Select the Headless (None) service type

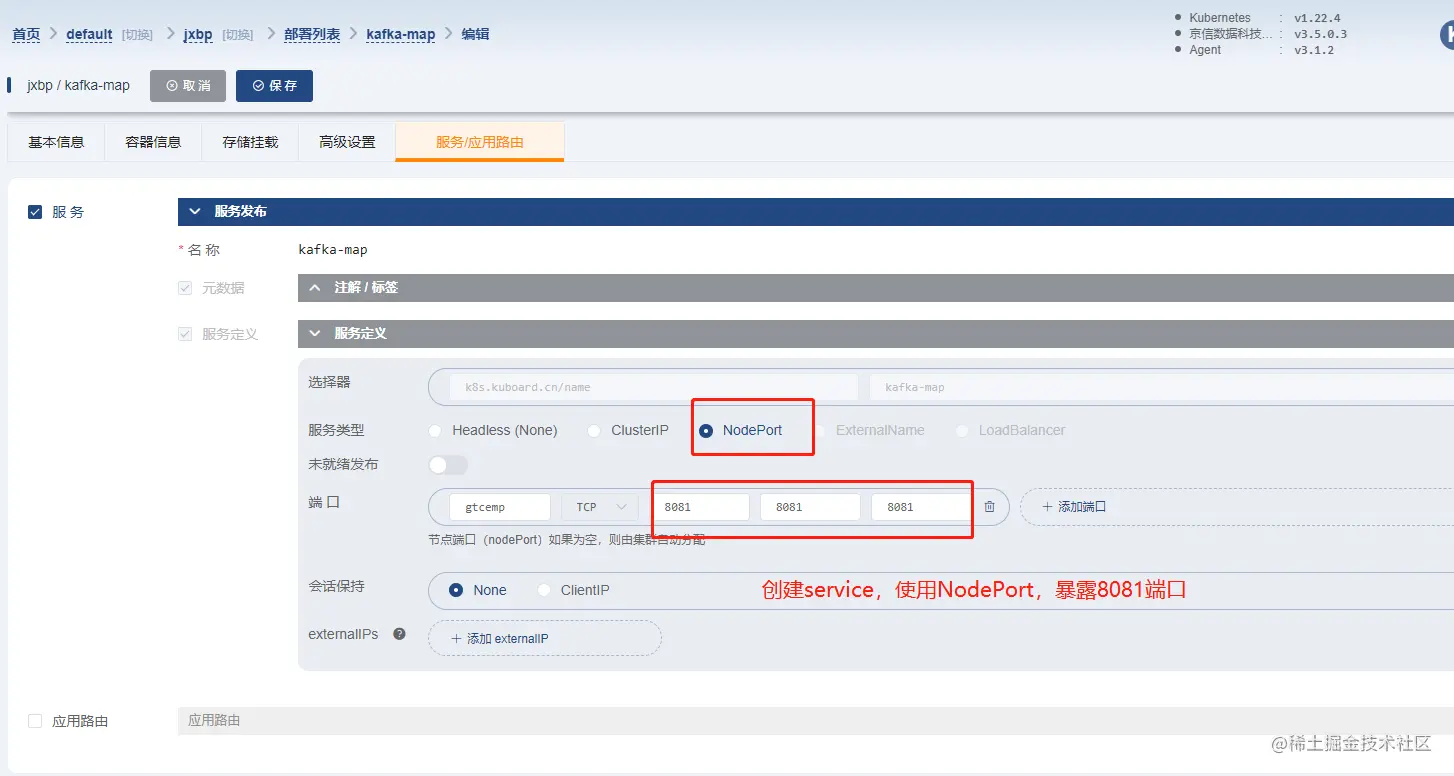[x=435, y=431]
